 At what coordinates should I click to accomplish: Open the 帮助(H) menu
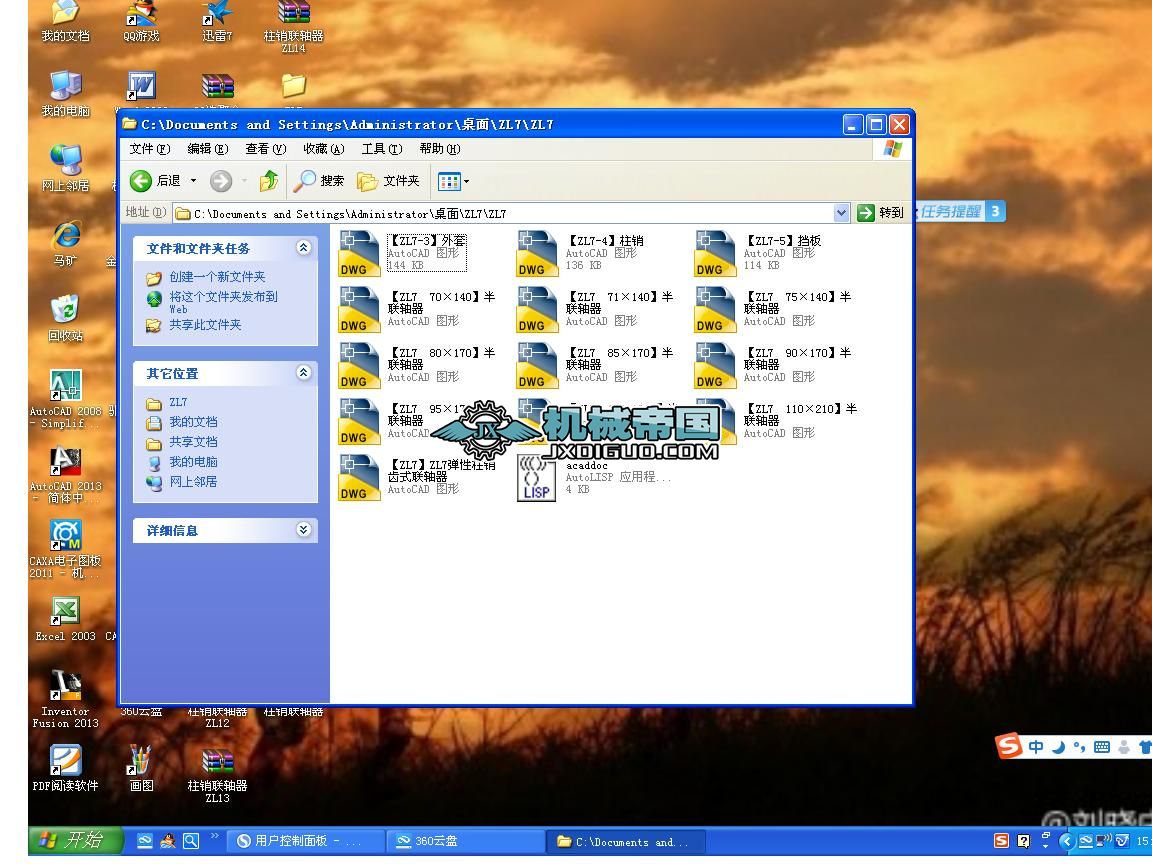[x=440, y=149]
